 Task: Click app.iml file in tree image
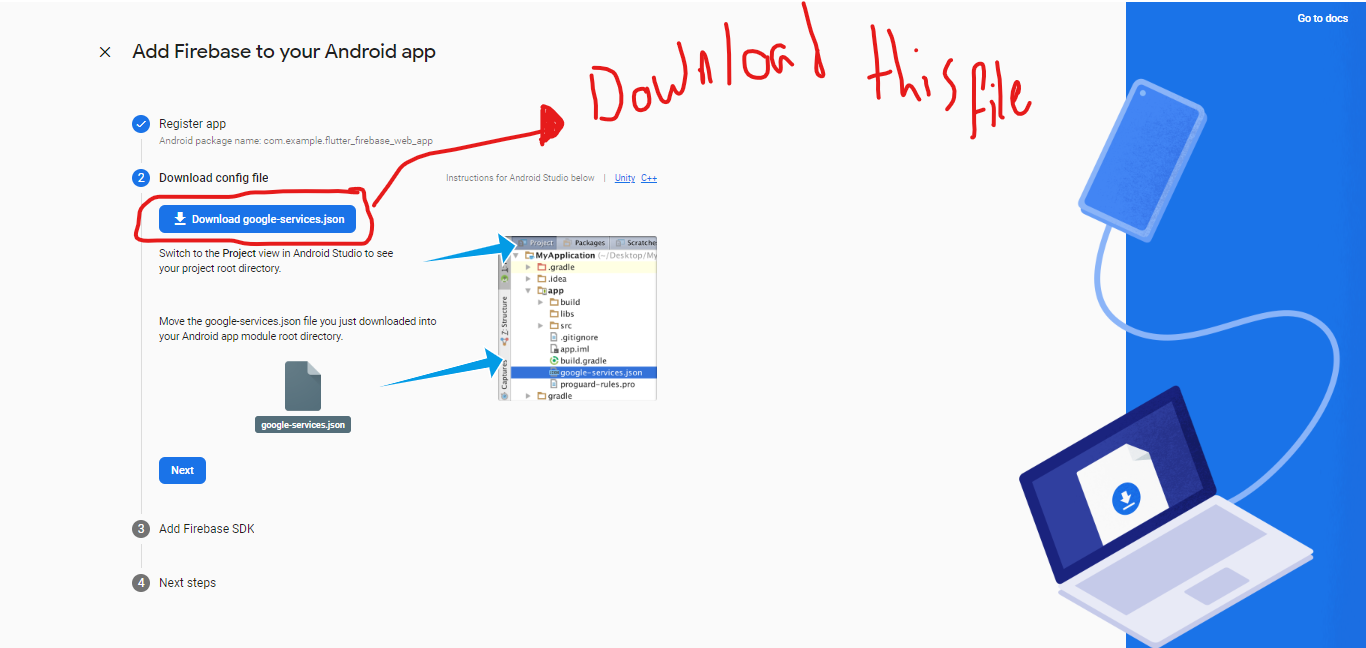pos(570,349)
